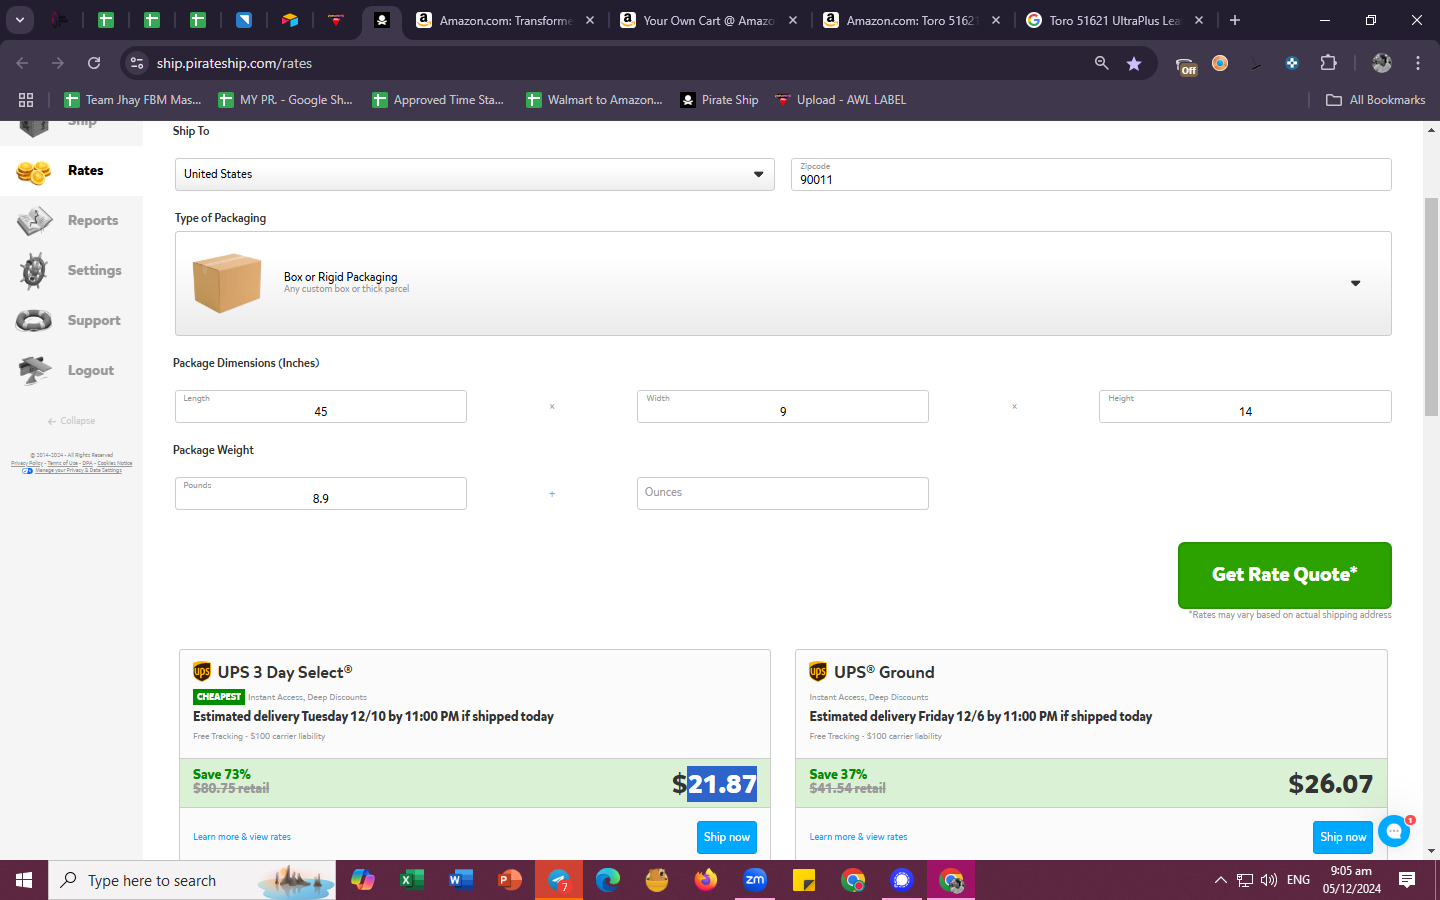
Task: Click the Ounces weight field
Action: 783,493
